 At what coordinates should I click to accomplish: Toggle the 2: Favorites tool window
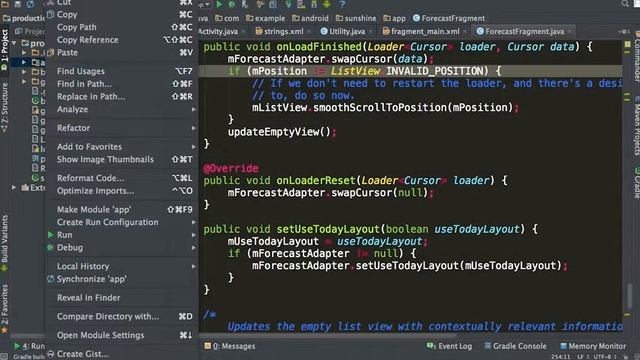pos(4,308)
